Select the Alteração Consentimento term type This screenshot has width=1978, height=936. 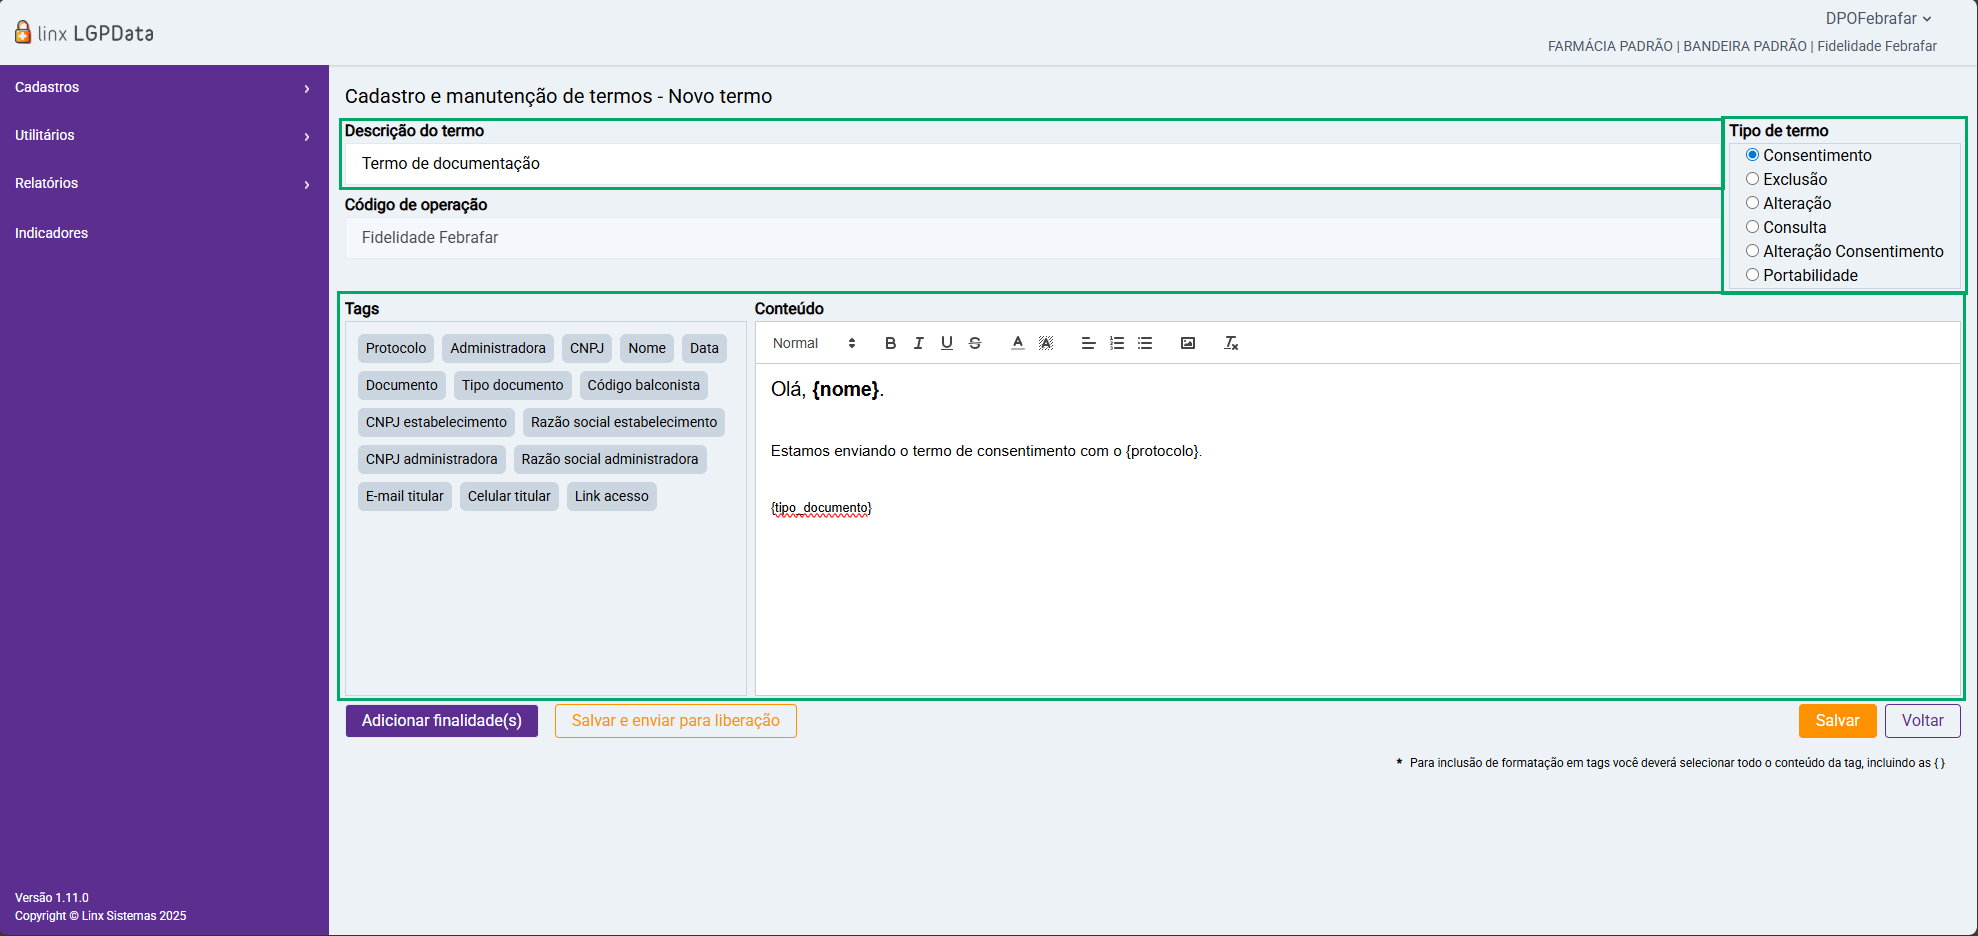(1752, 251)
